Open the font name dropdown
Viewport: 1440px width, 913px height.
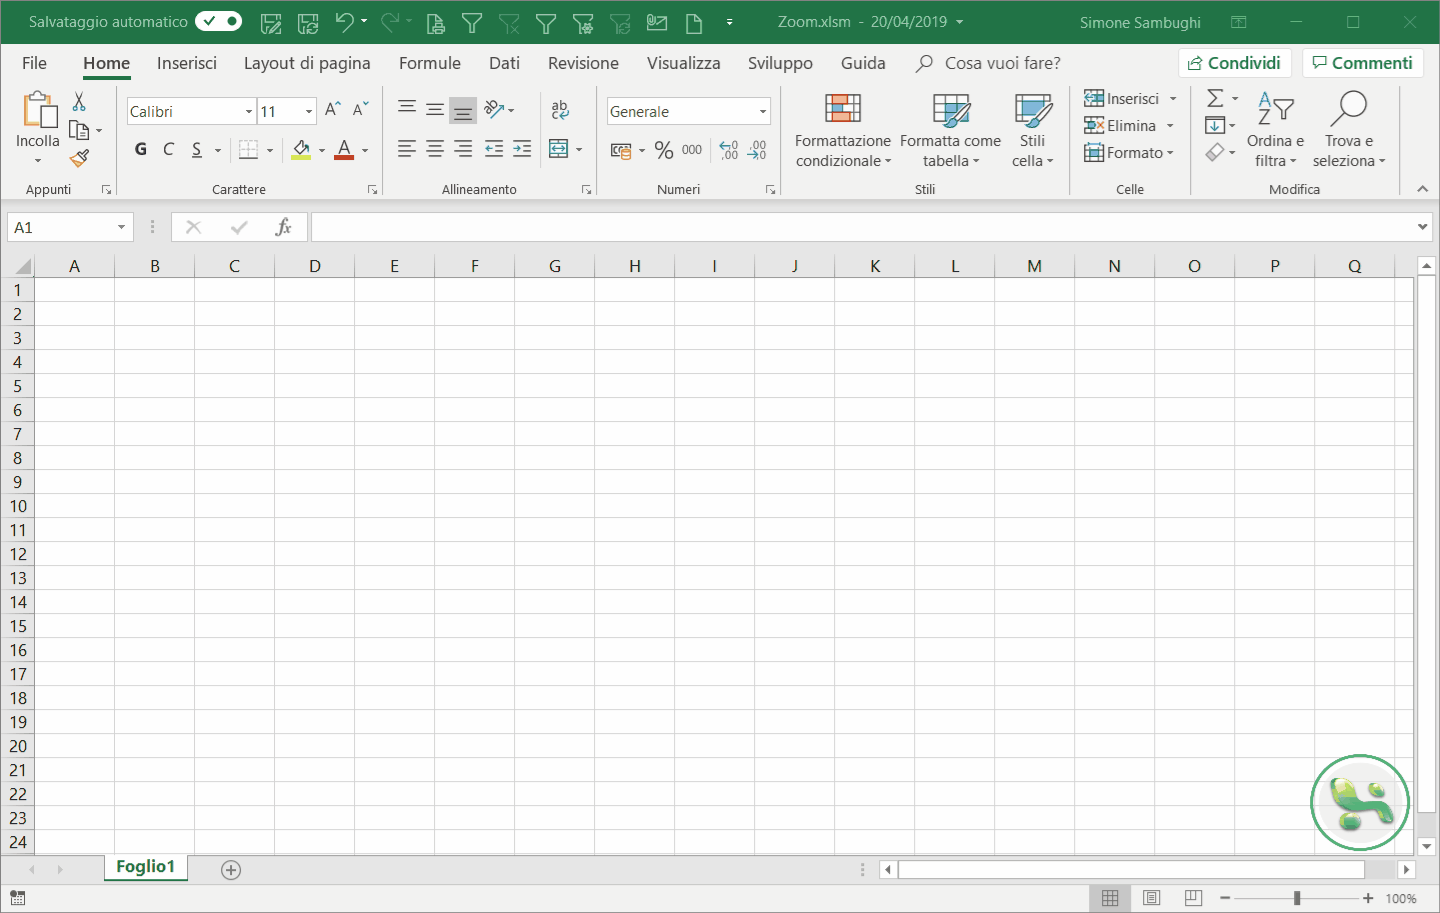click(x=247, y=111)
